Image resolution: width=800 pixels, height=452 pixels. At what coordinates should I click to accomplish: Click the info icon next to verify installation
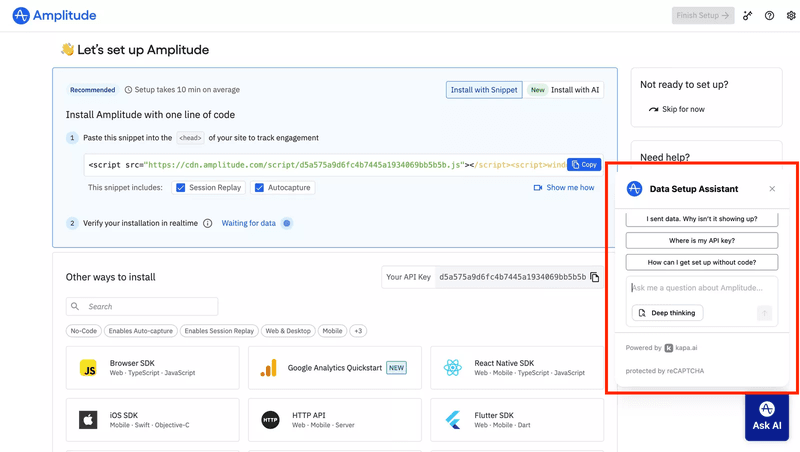[x=208, y=224]
